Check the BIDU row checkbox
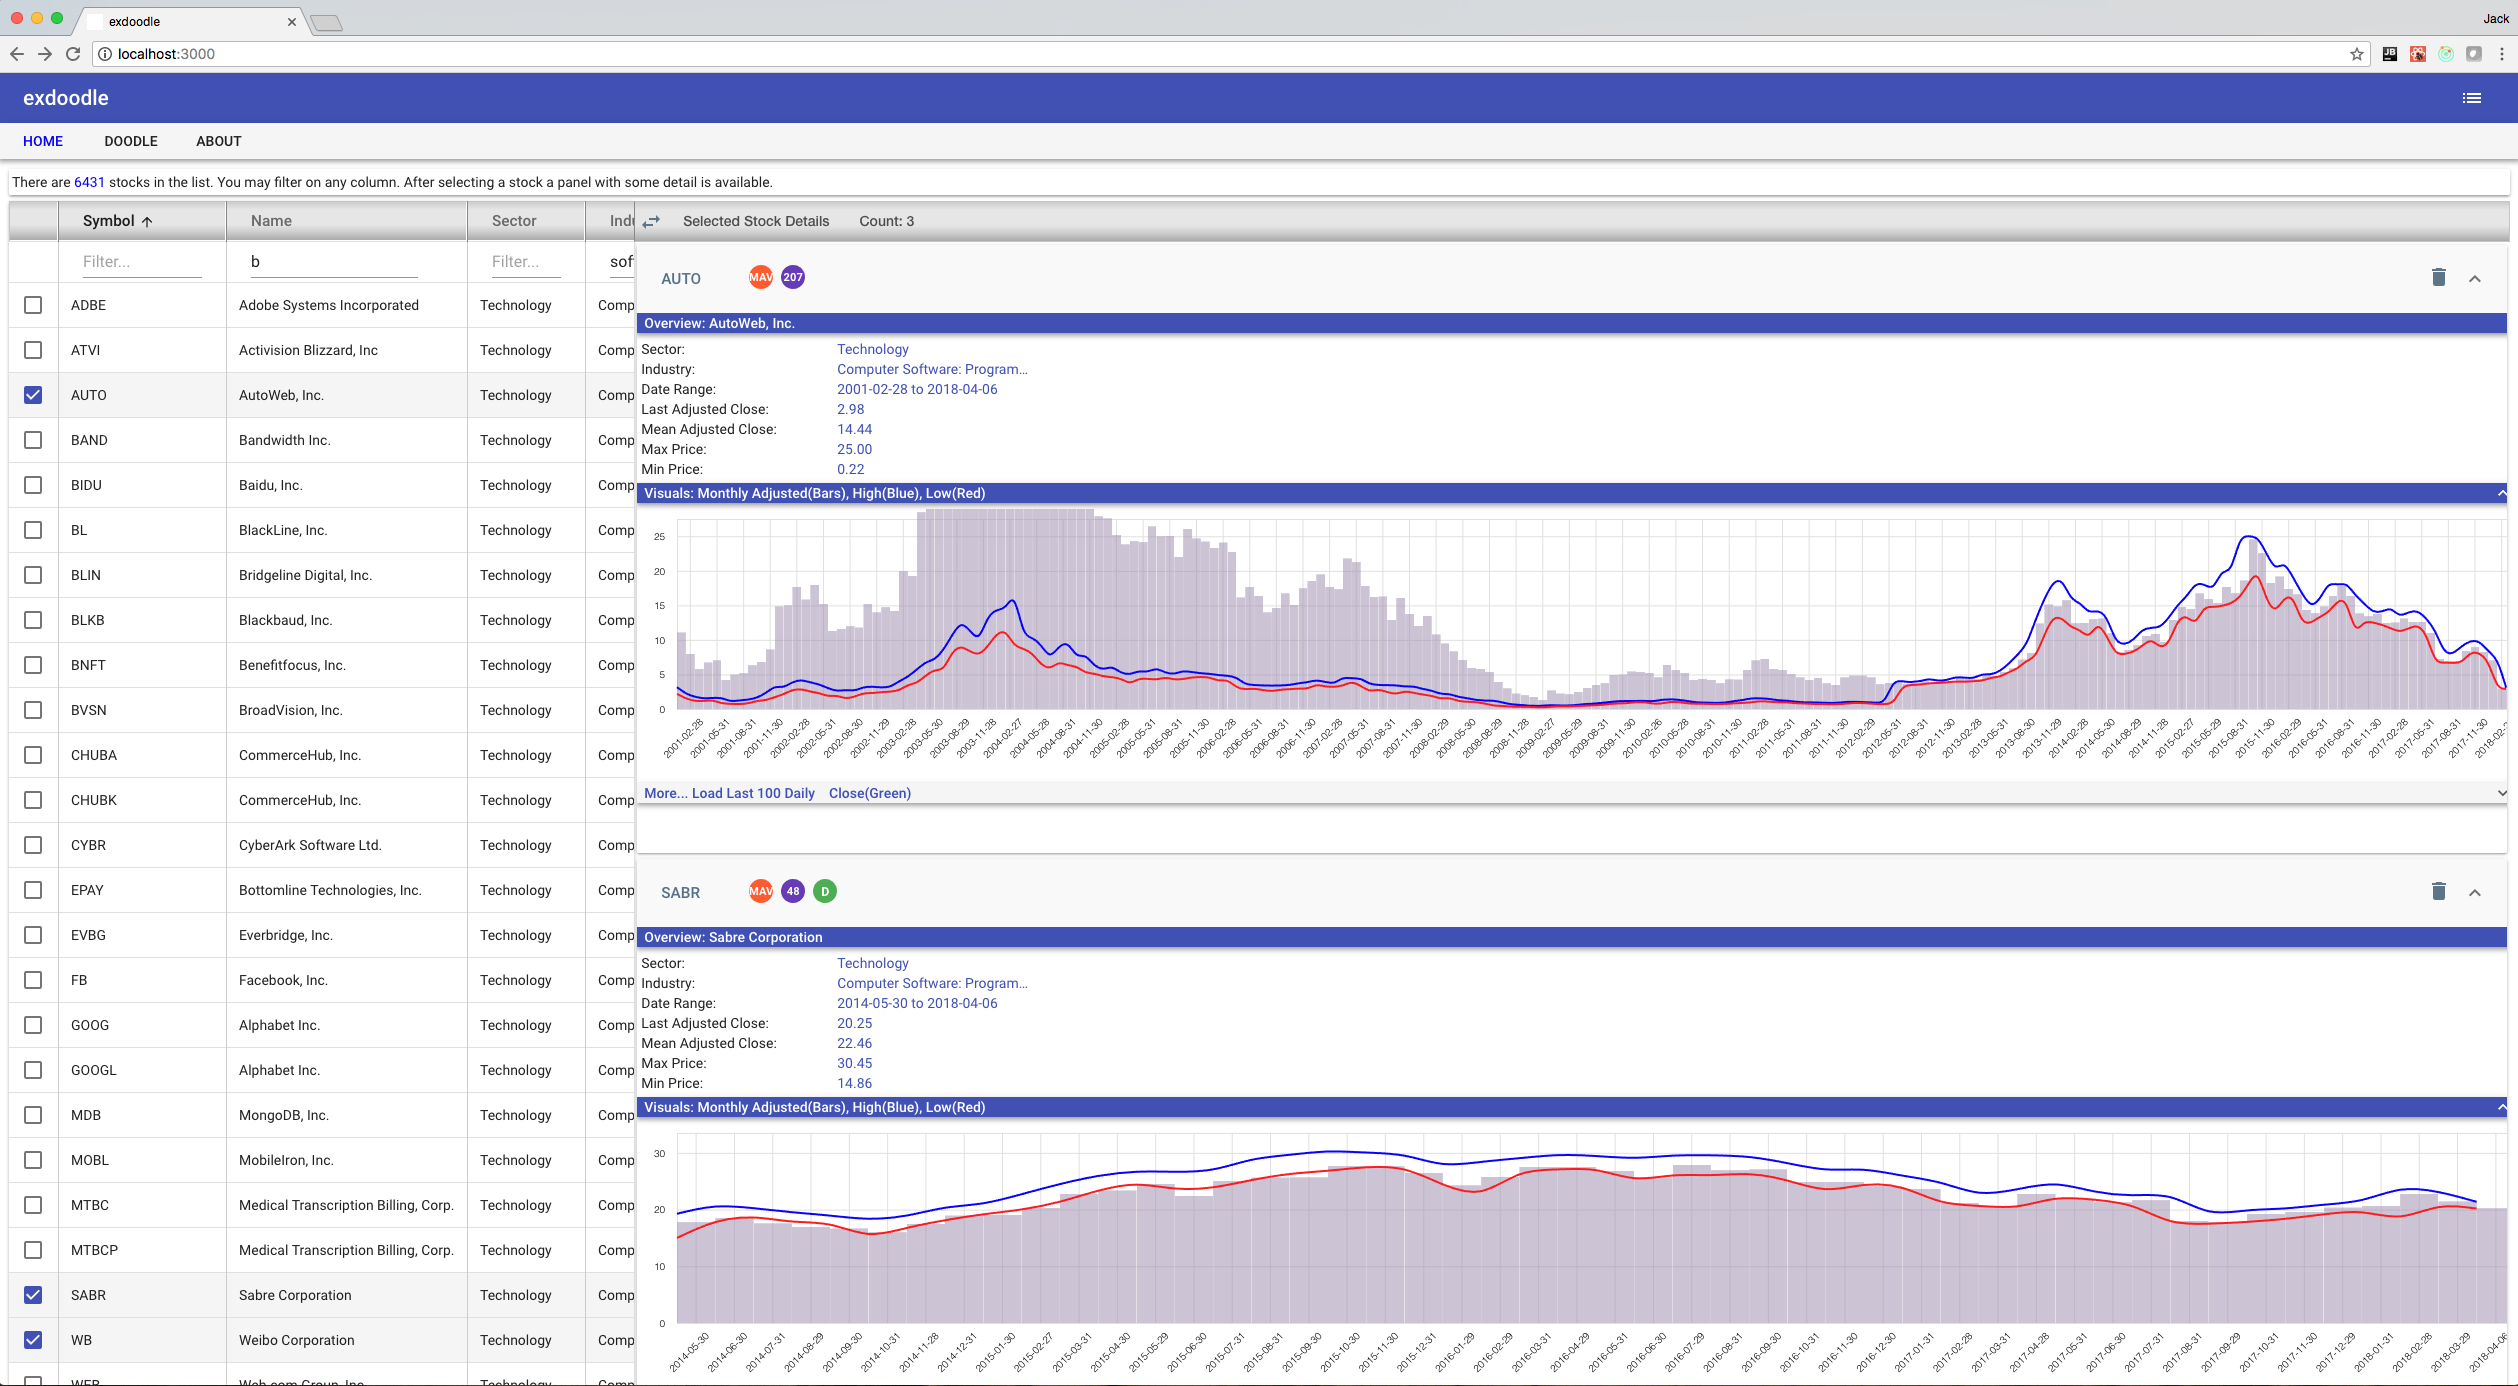Viewport: 2518px width, 1386px height. 33,485
